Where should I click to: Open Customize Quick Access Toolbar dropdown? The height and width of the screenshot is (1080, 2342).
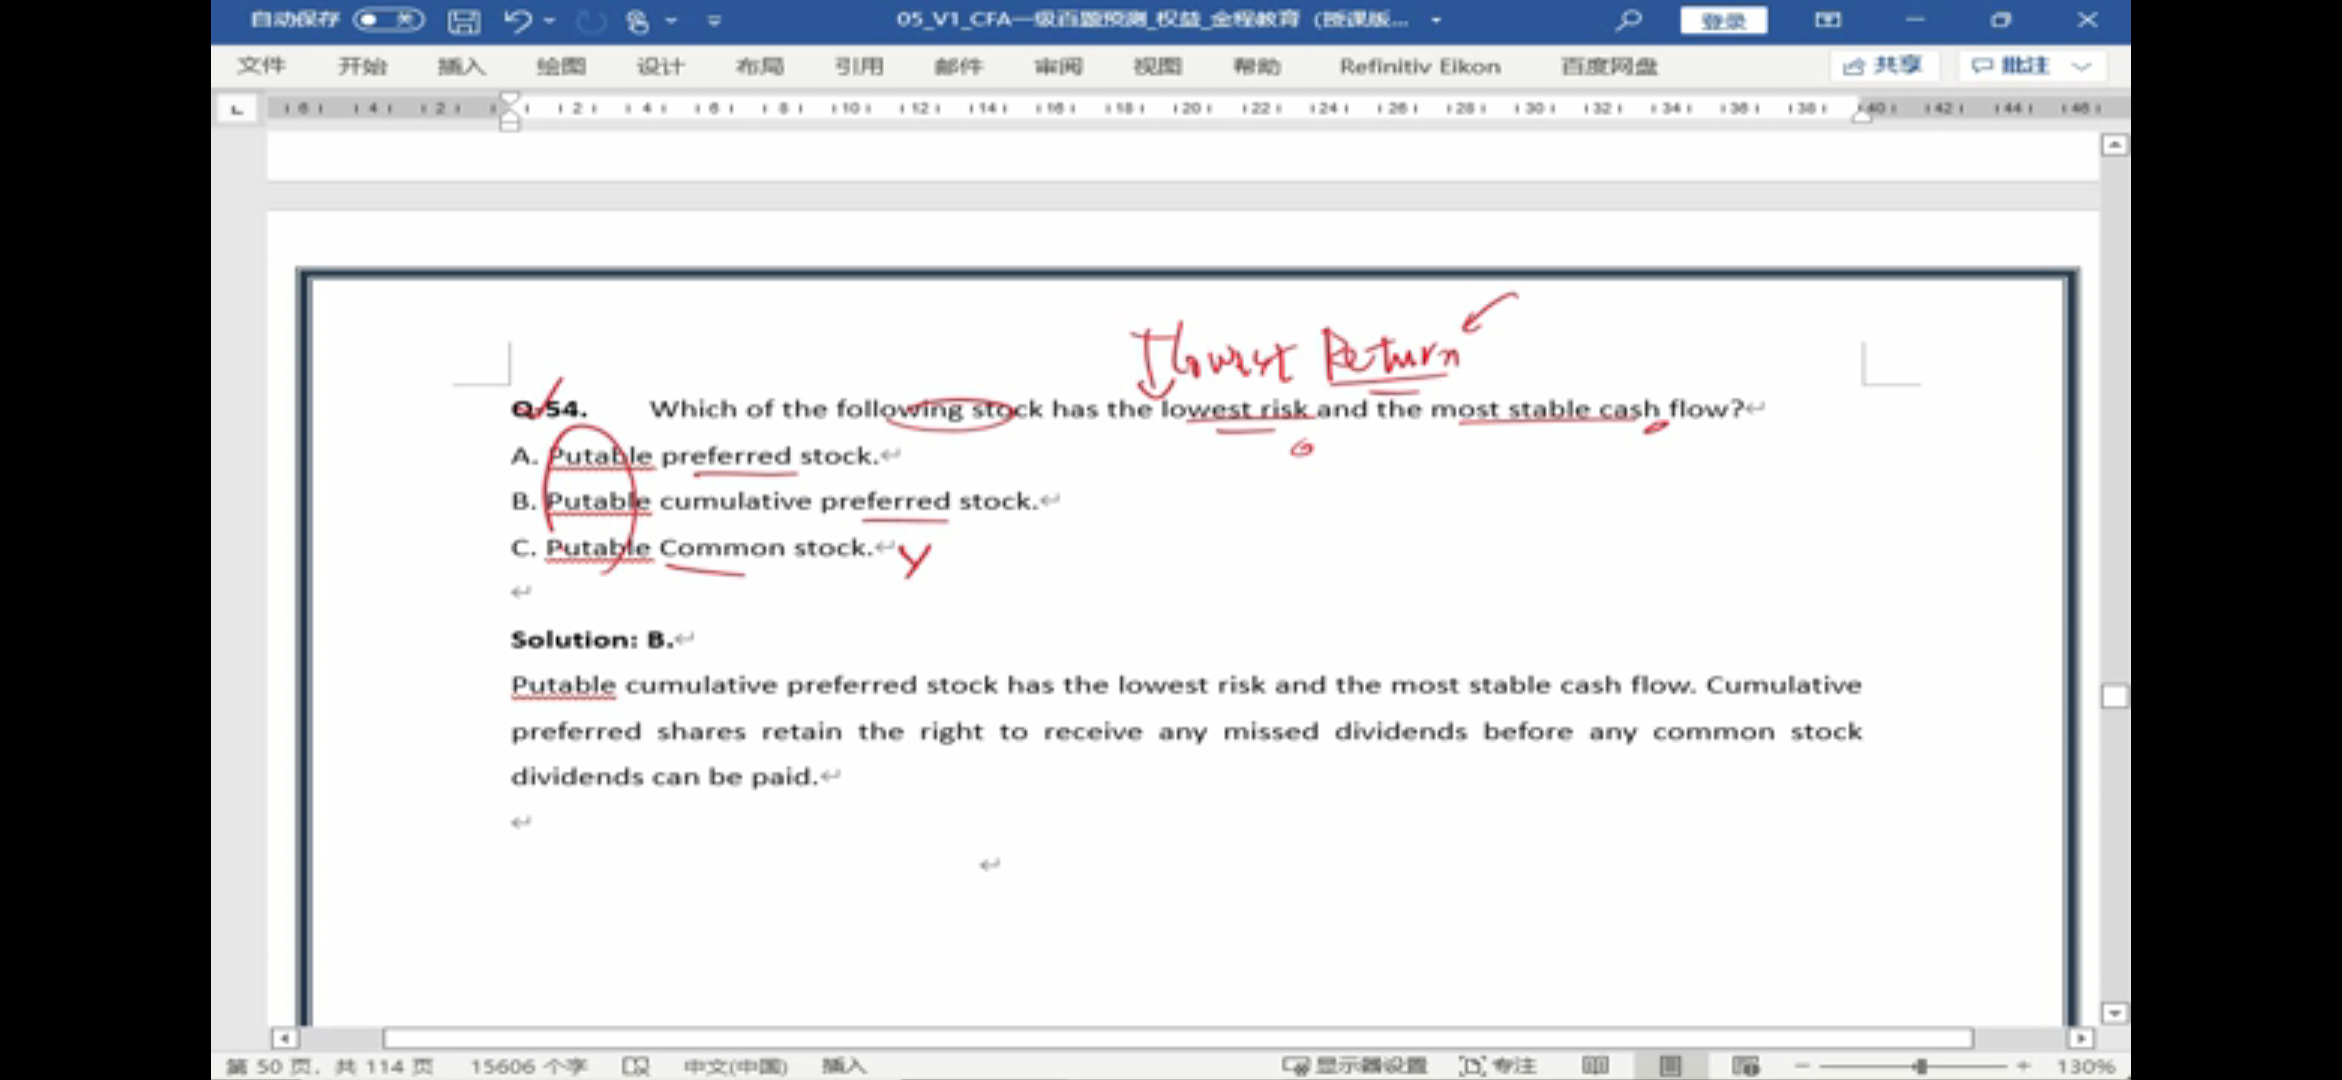pyautogui.click(x=714, y=21)
